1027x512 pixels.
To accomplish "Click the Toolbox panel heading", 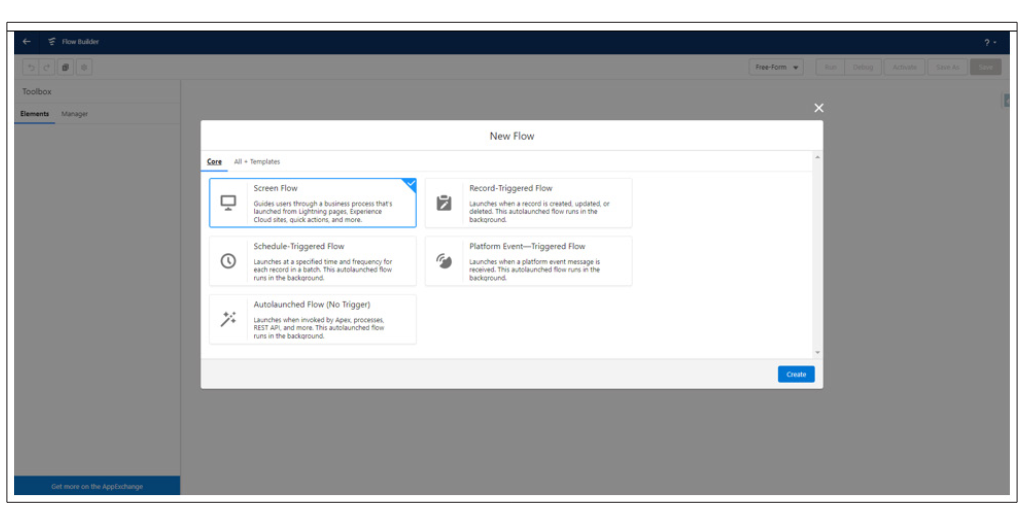I will click(x=37, y=92).
